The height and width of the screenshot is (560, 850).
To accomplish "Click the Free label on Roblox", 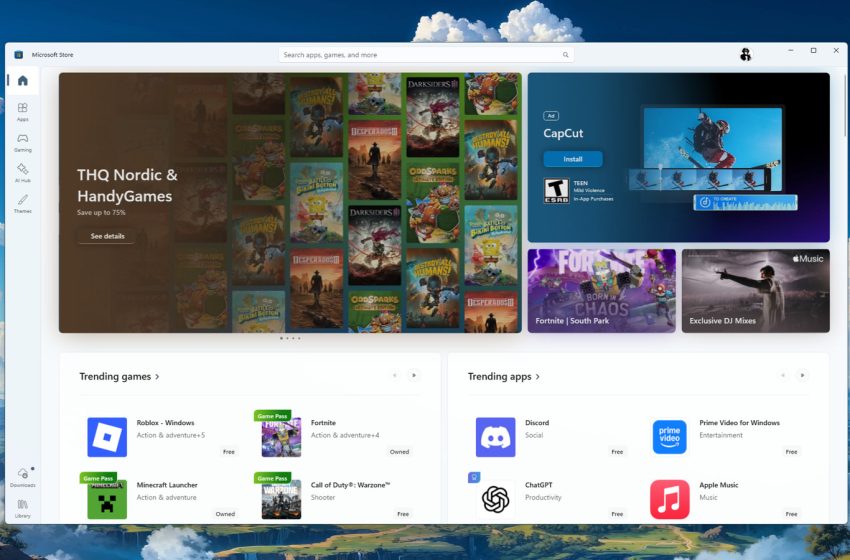I will 229,452.
